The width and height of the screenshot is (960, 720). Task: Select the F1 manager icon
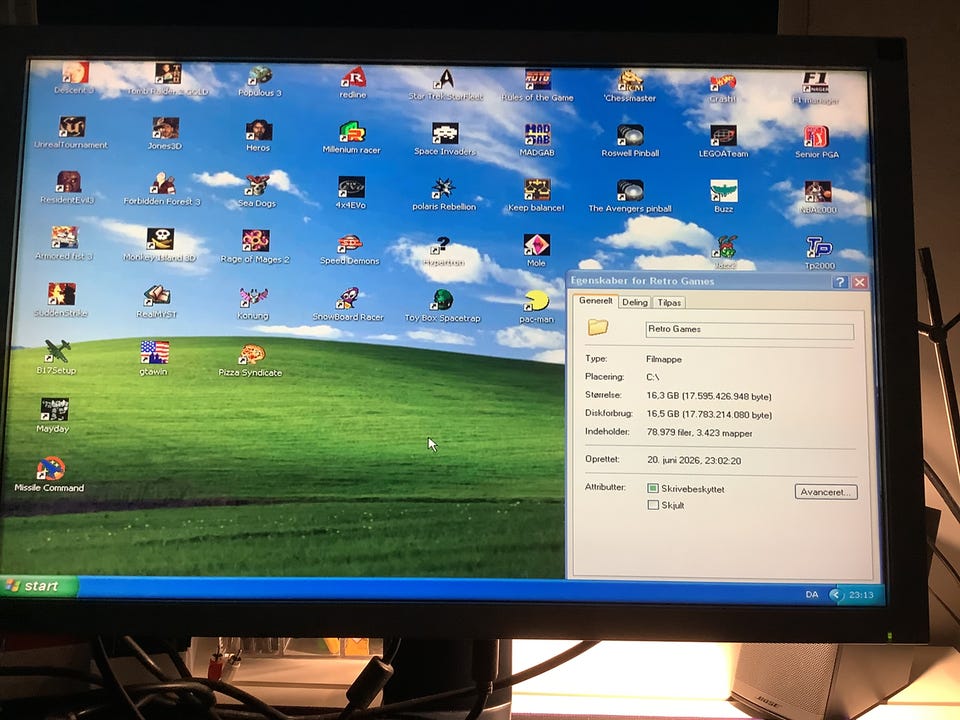[x=816, y=83]
